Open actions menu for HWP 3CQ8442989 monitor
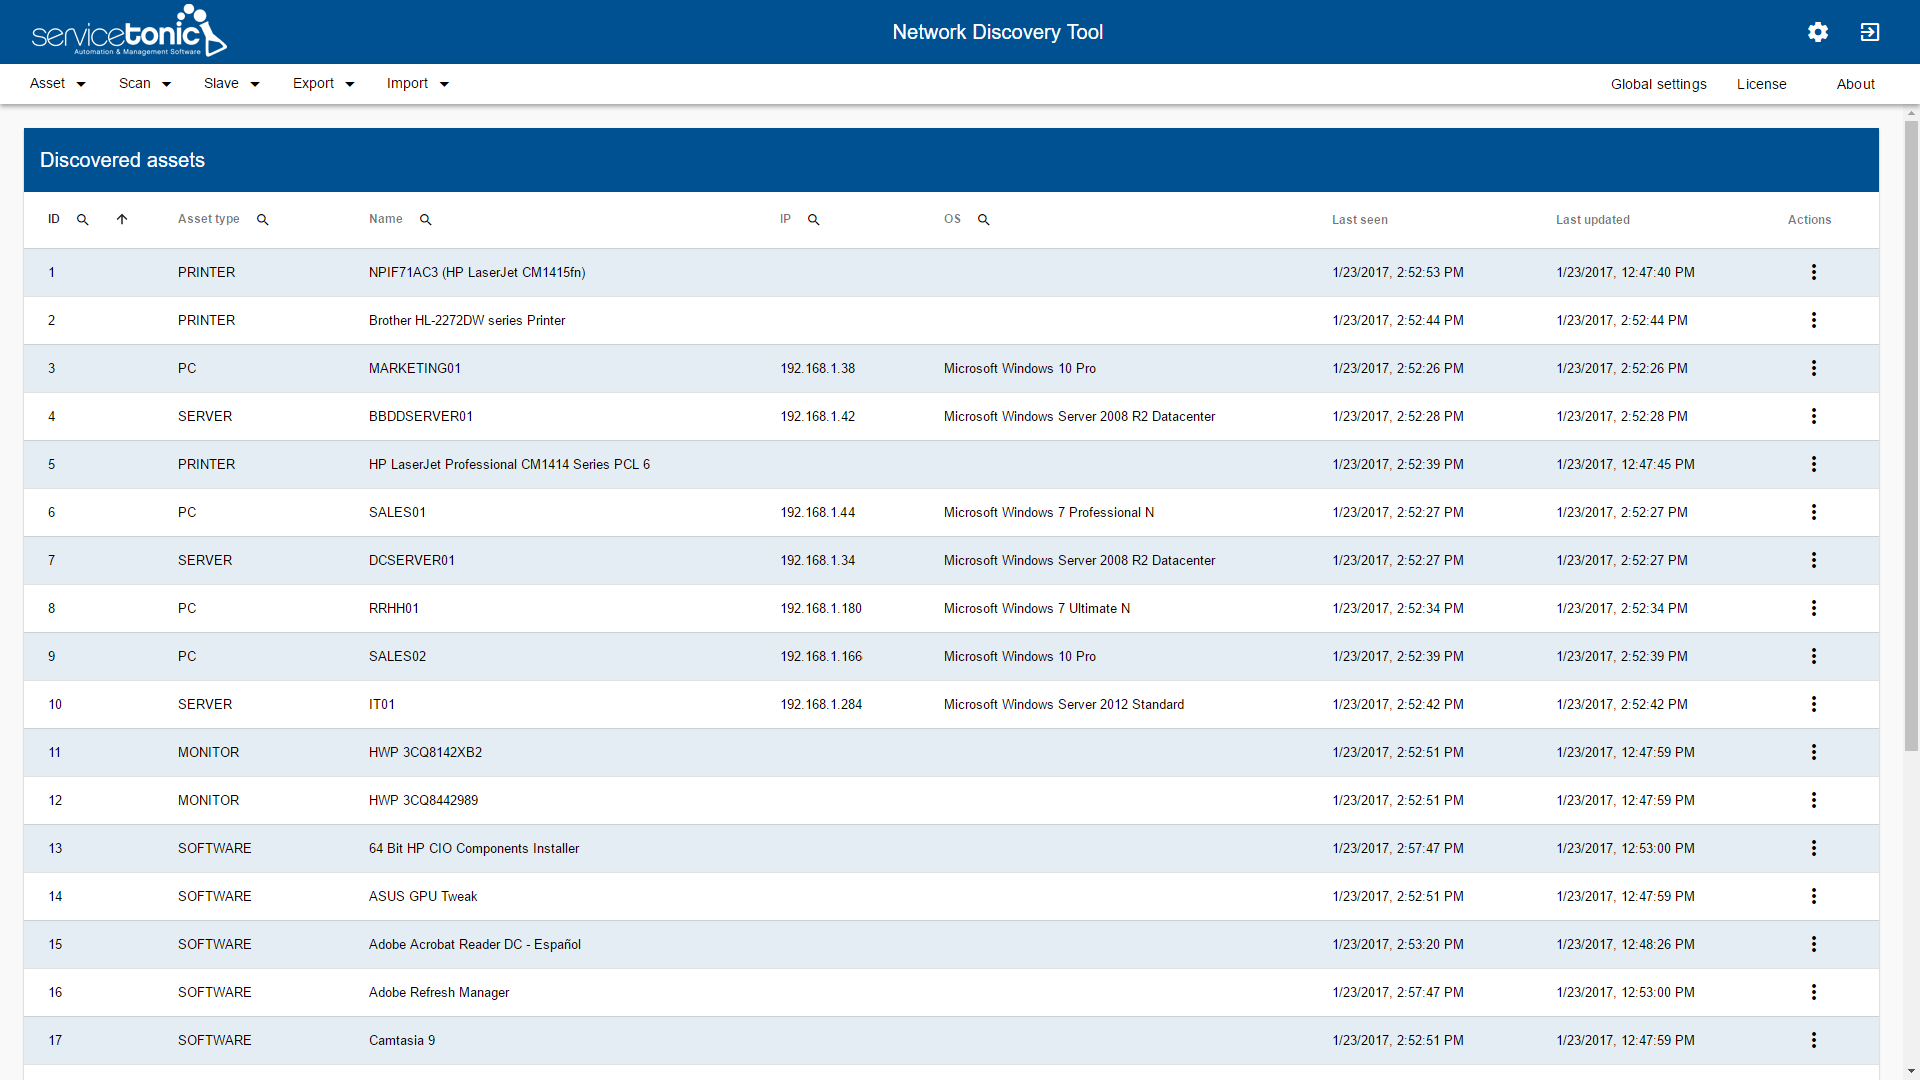Screen dimensions: 1920x1080 (1814, 800)
